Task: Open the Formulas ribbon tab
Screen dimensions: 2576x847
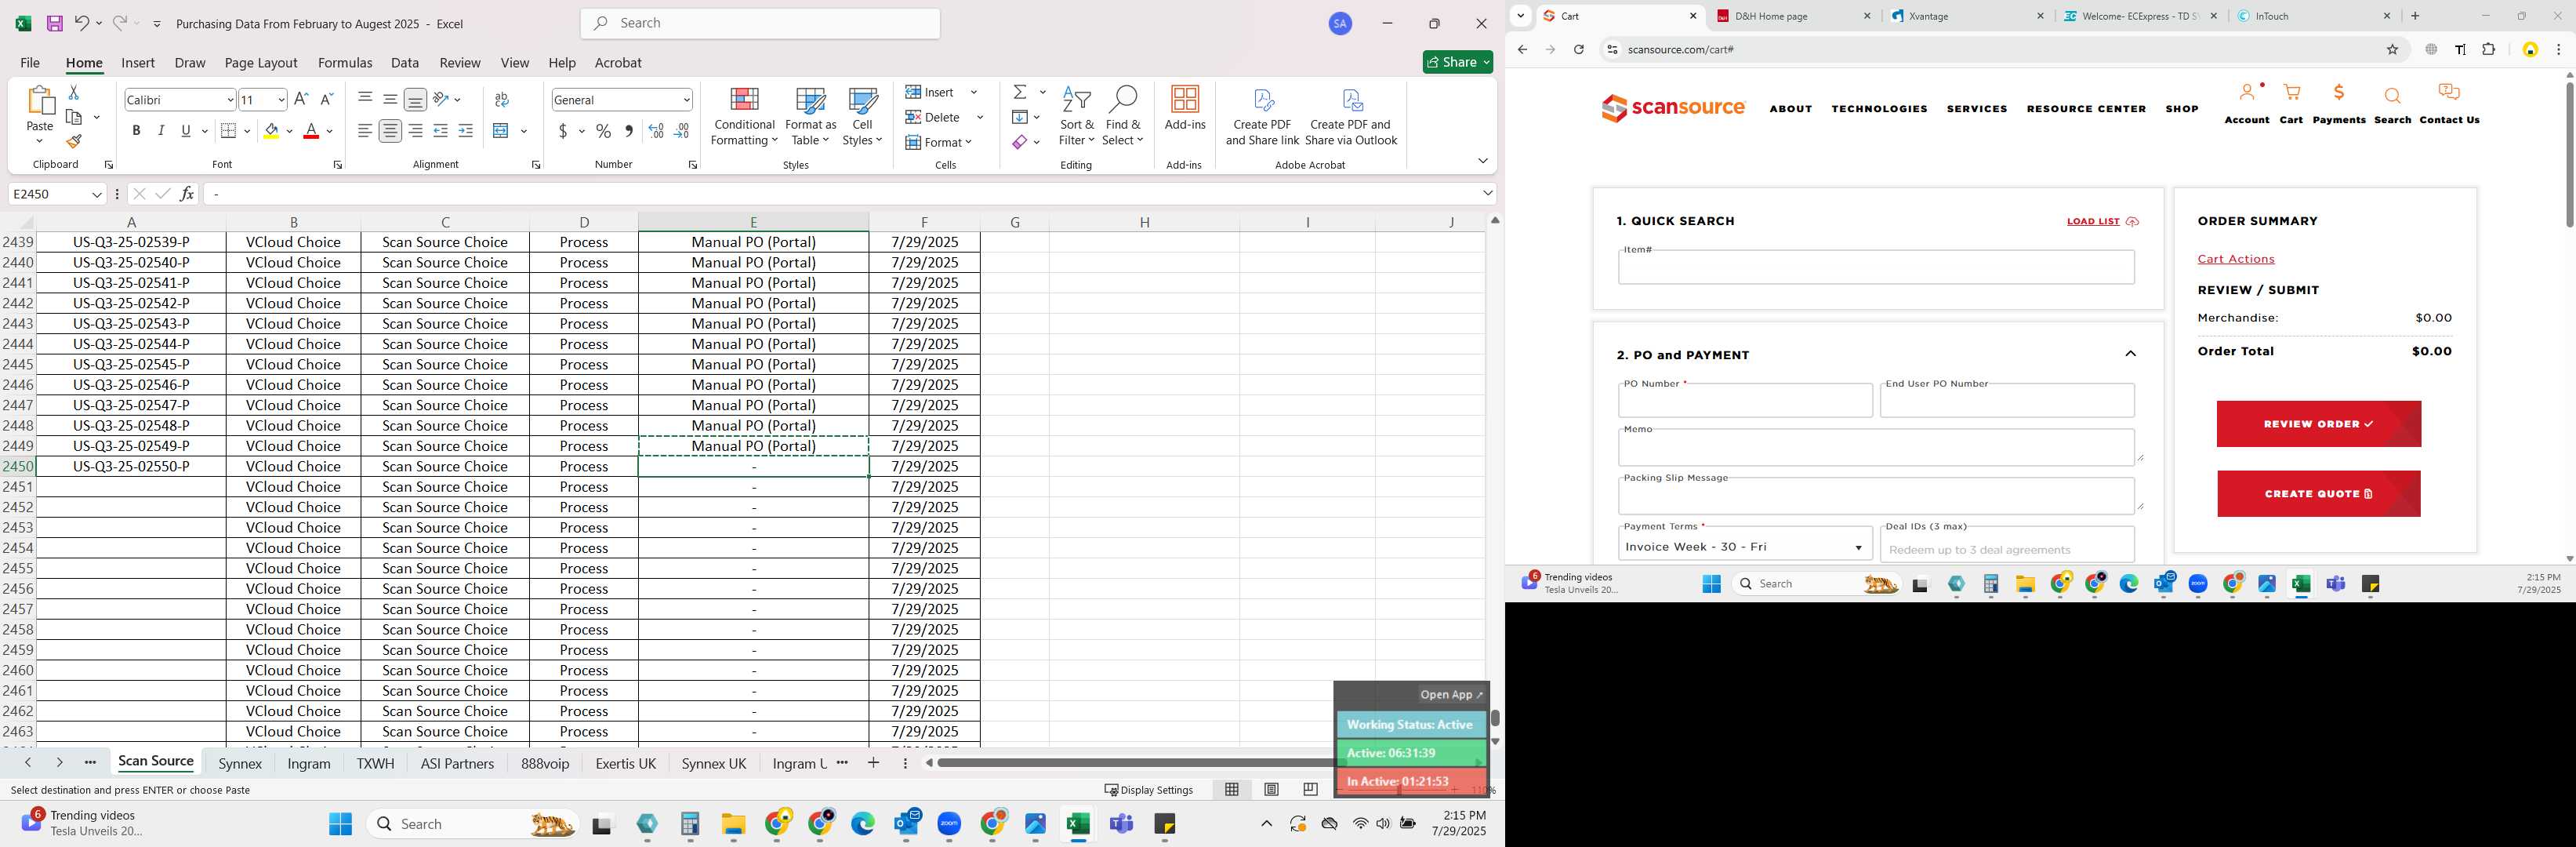Action: (x=345, y=62)
